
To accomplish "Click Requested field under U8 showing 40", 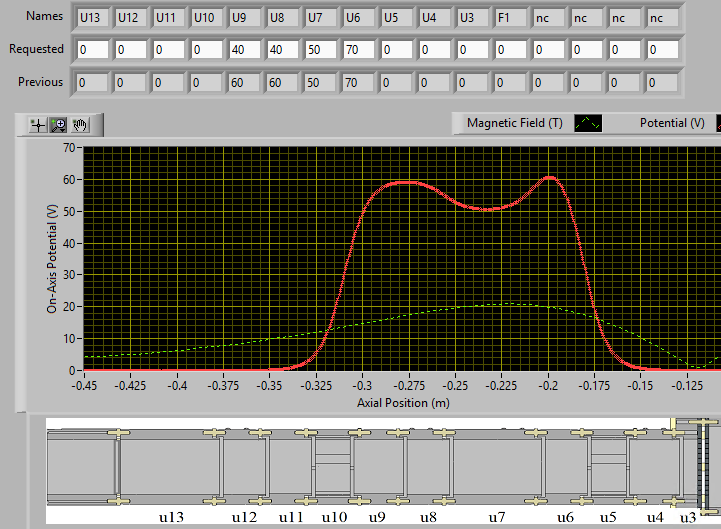I will click(x=283, y=50).
